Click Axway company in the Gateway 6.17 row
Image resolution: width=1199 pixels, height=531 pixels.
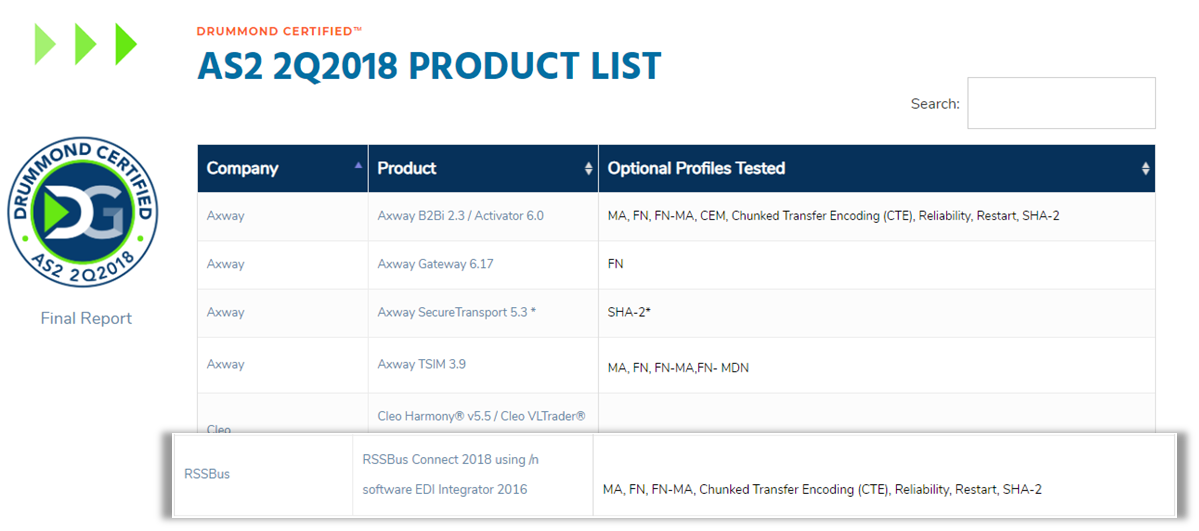tap(226, 264)
